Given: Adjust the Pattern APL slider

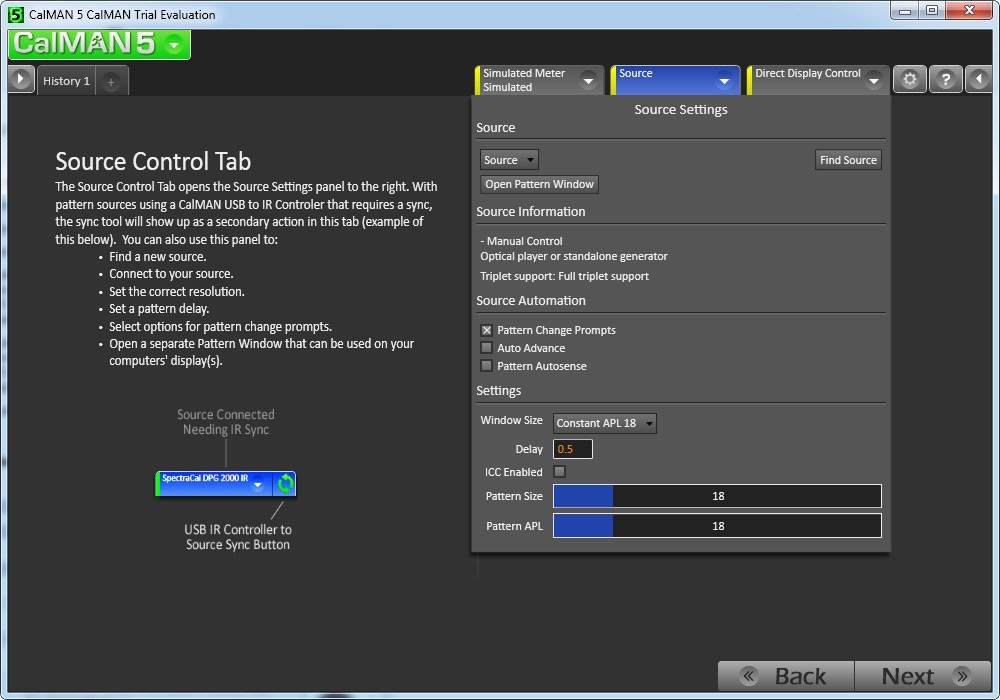Looking at the screenshot, I should tap(717, 526).
